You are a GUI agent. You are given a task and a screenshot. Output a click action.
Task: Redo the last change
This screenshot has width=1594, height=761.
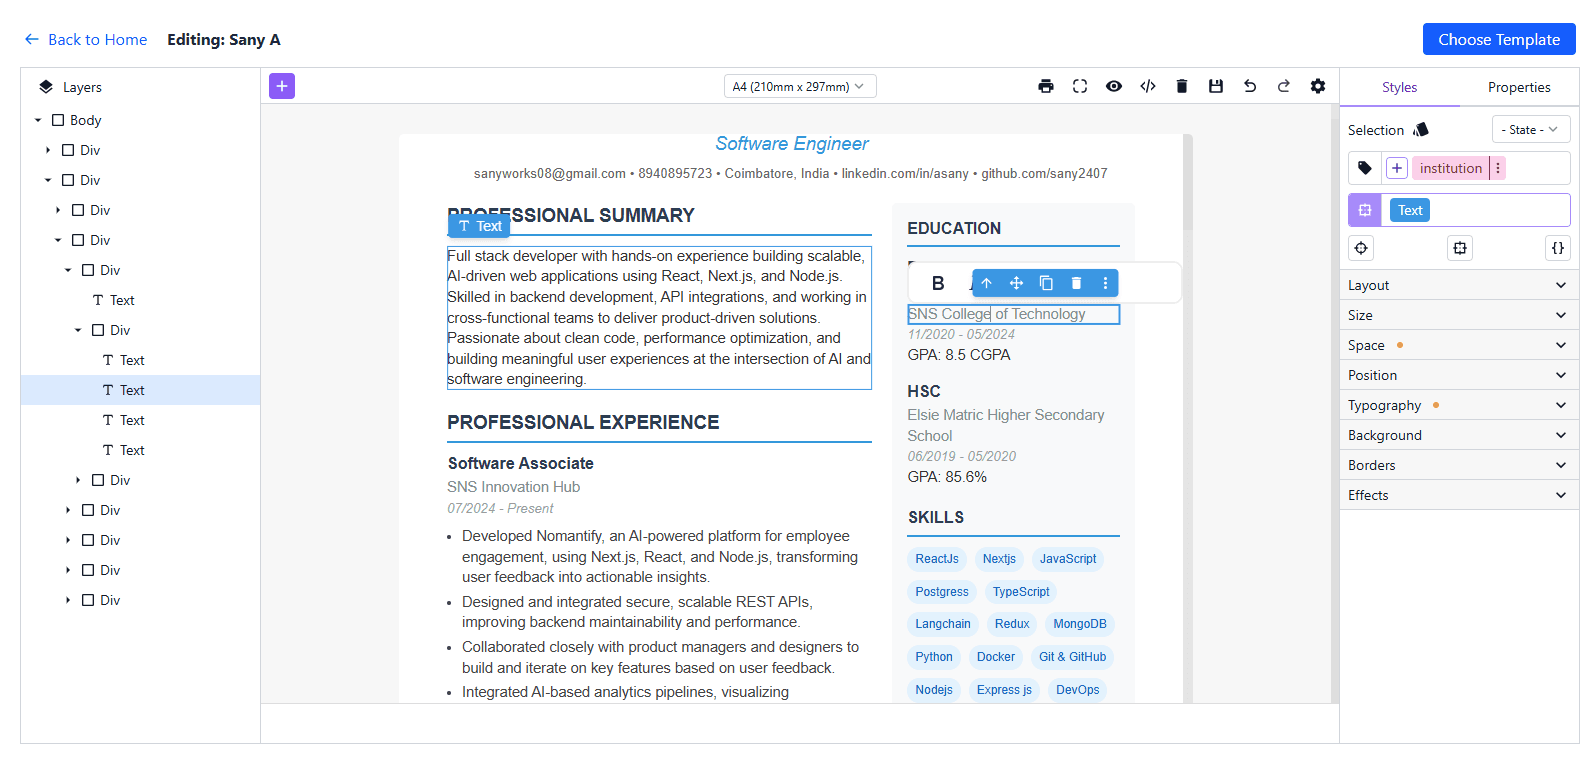point(1284,86)
